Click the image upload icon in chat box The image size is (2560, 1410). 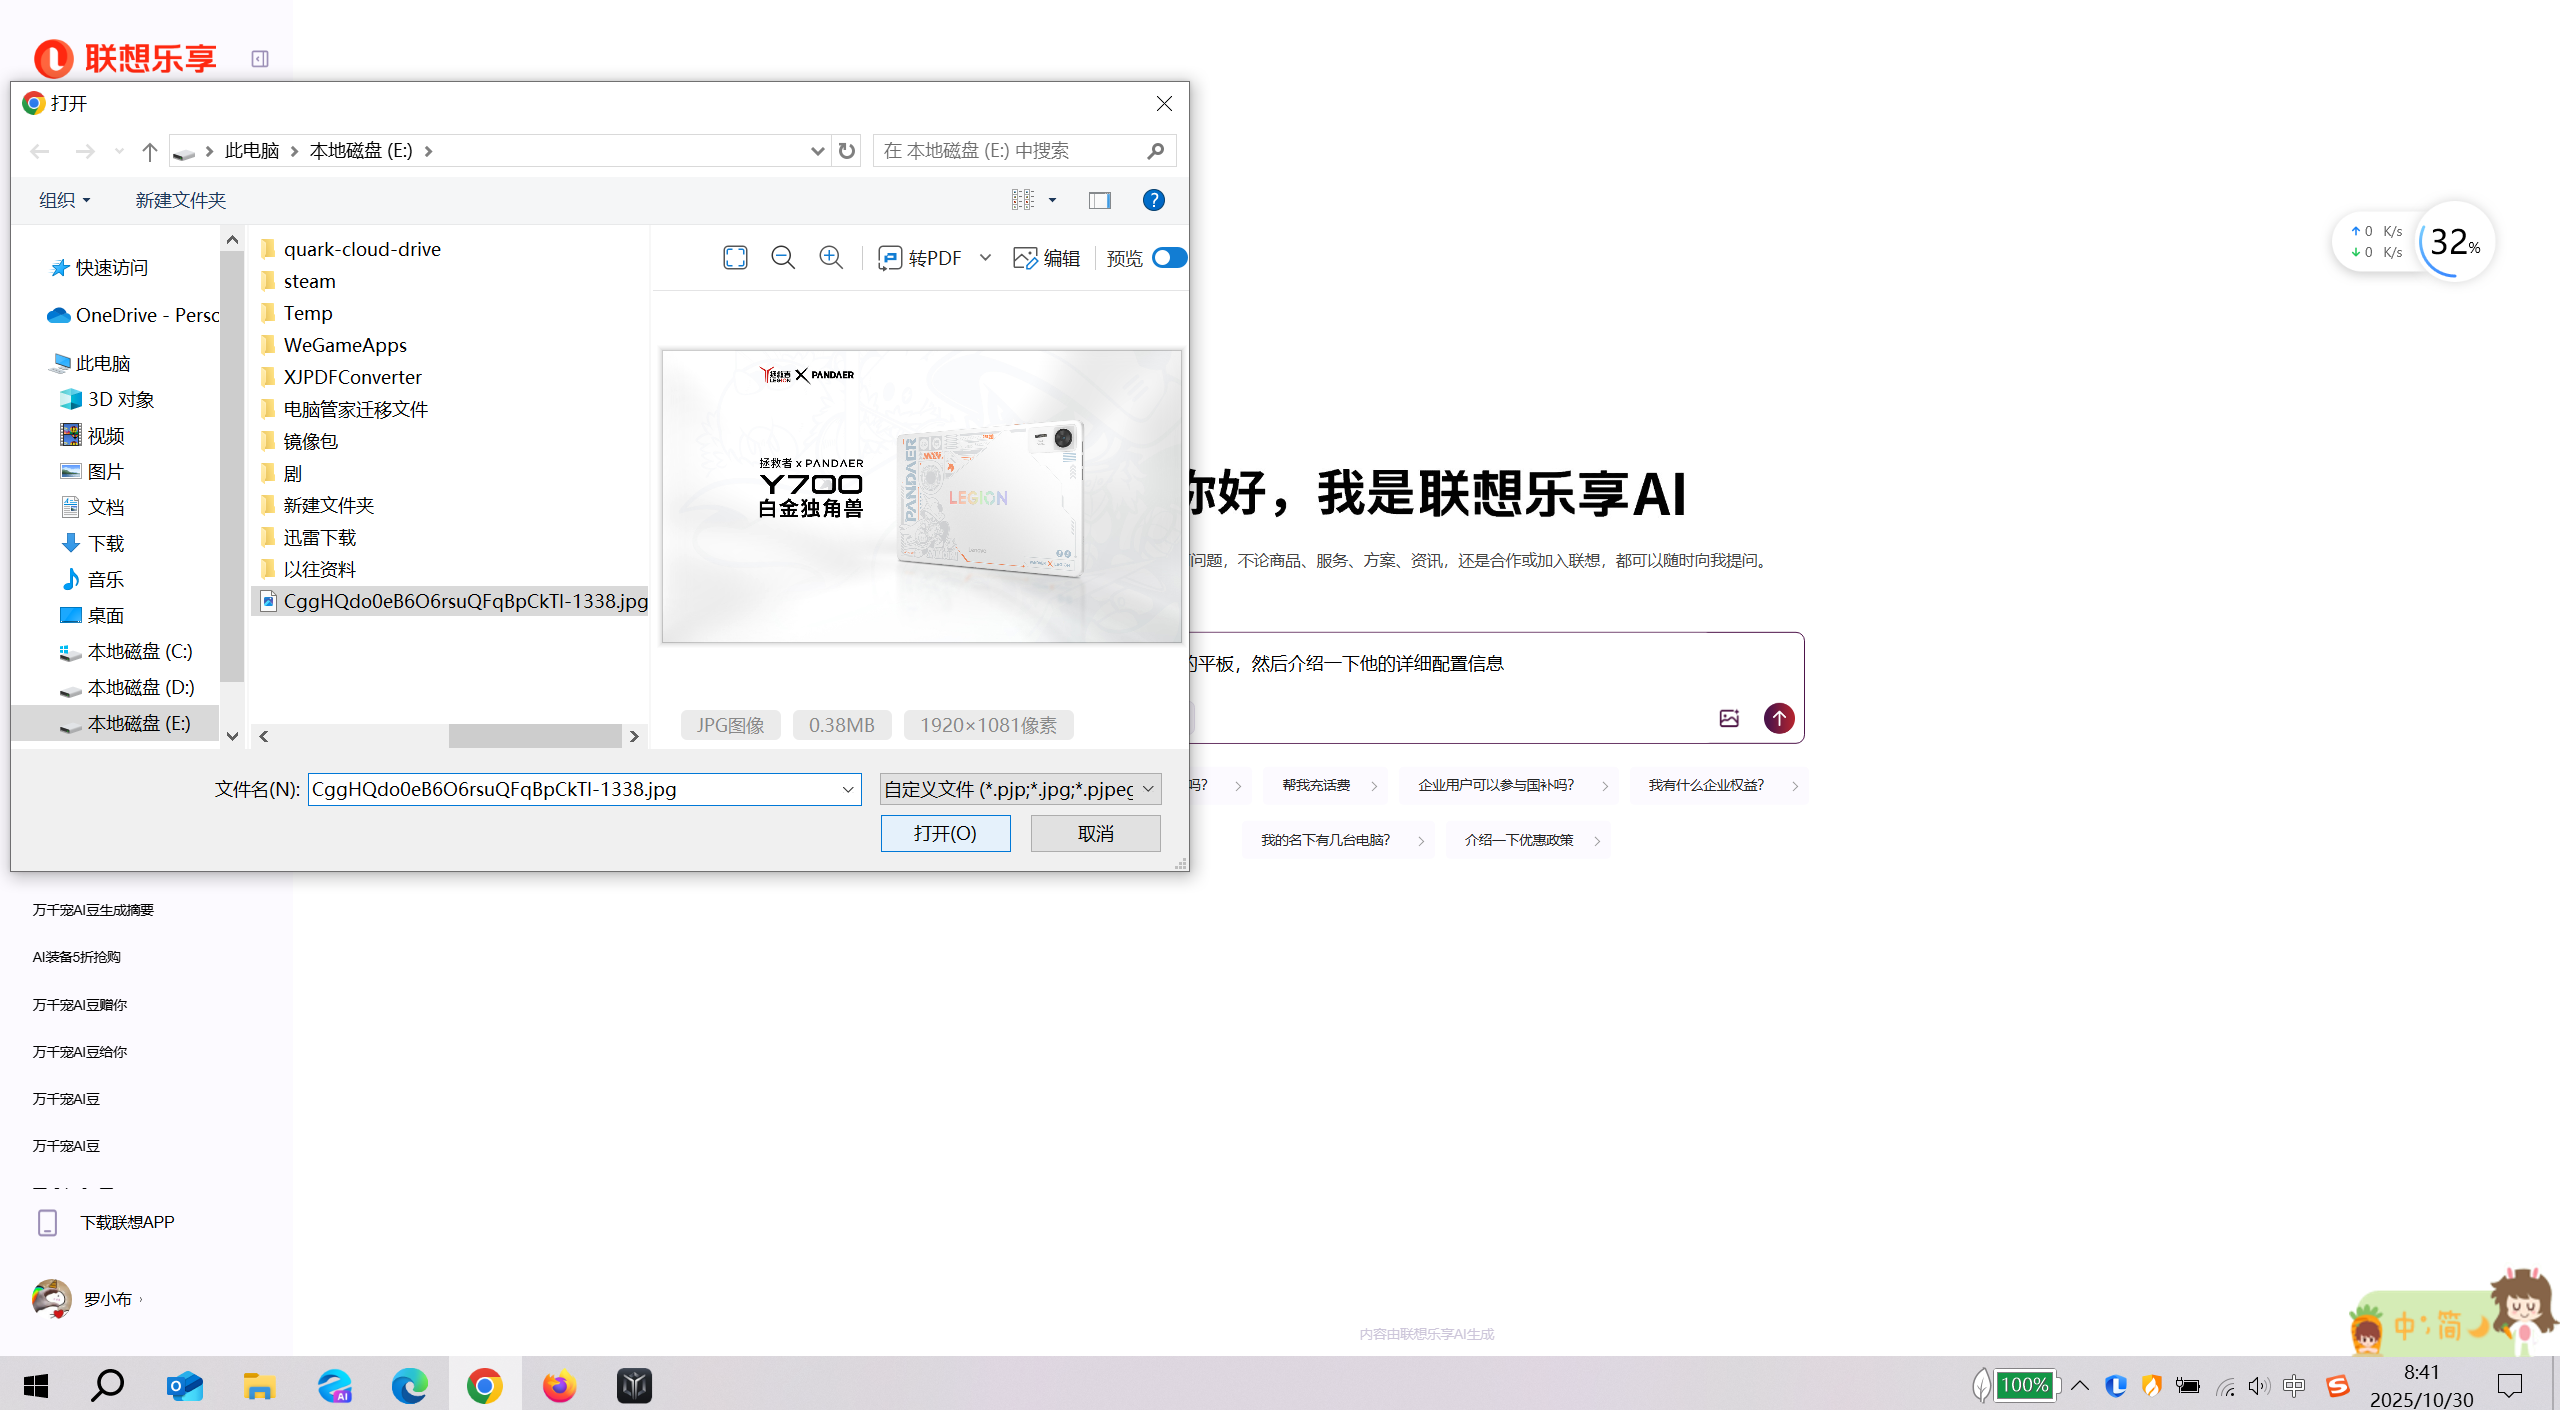click(1729, 718)
